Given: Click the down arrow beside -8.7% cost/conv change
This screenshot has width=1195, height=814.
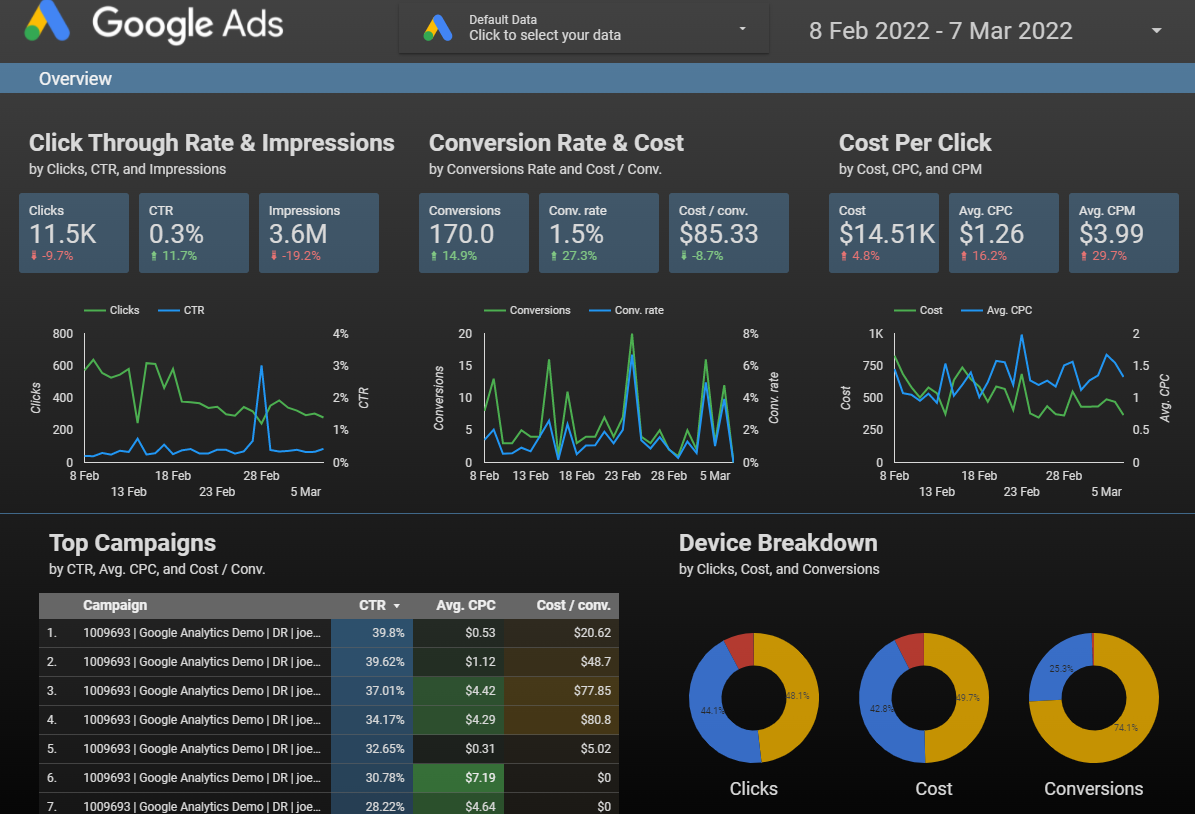Looking at the screenshot, I should point(684,256).
